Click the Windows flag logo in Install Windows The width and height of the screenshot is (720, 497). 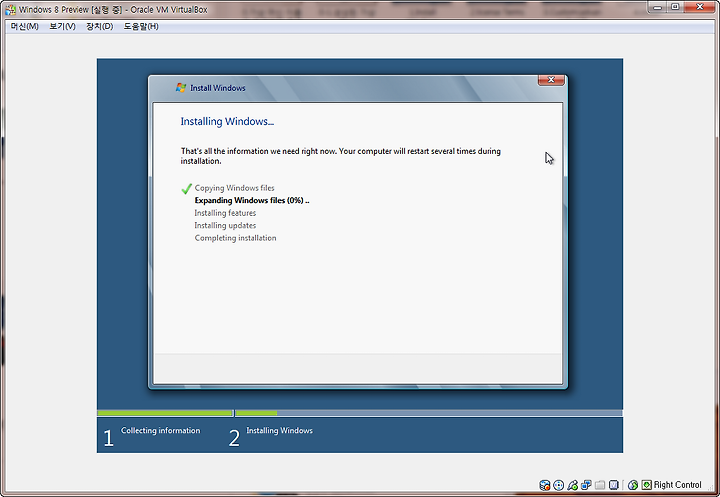click(x=181, y=88)
